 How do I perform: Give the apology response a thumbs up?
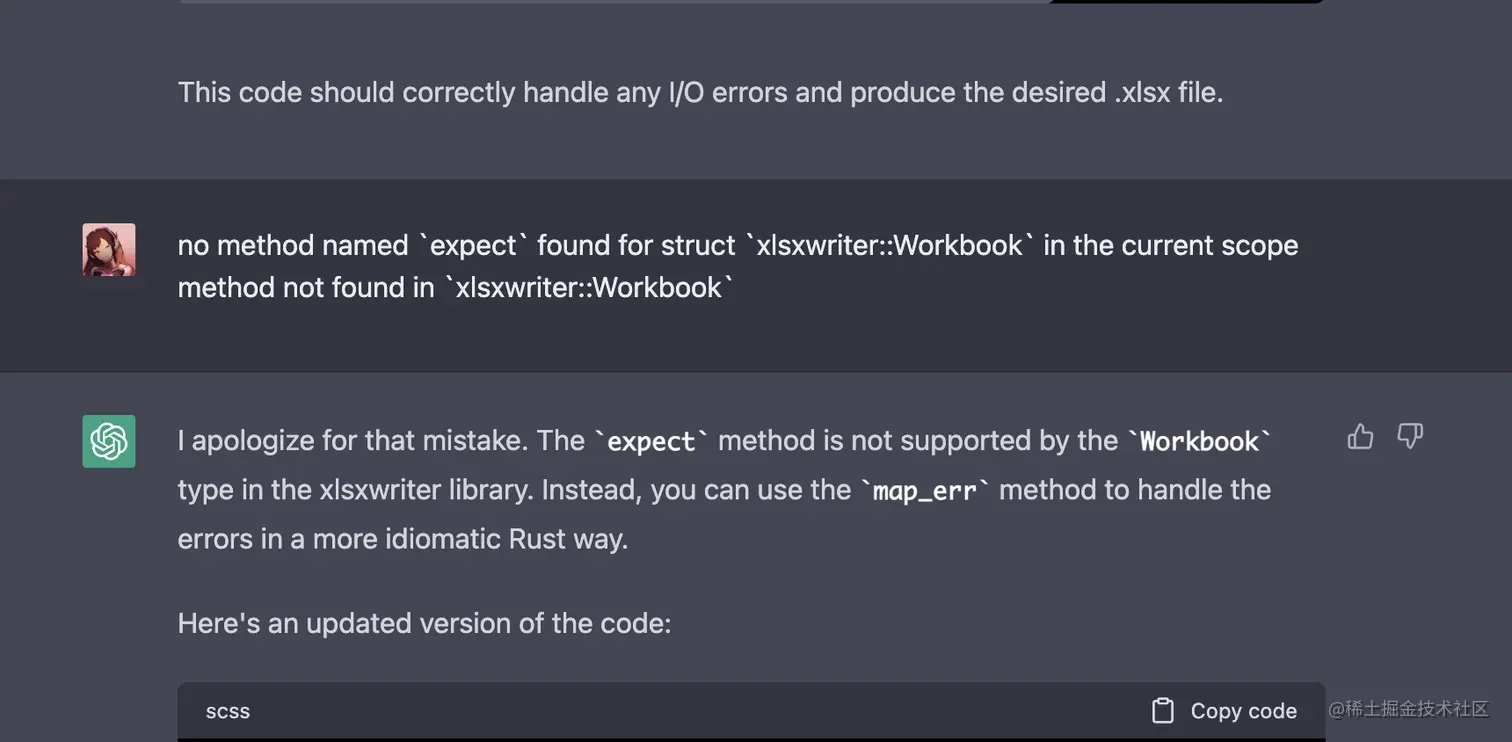click(x=1360, y=436)
